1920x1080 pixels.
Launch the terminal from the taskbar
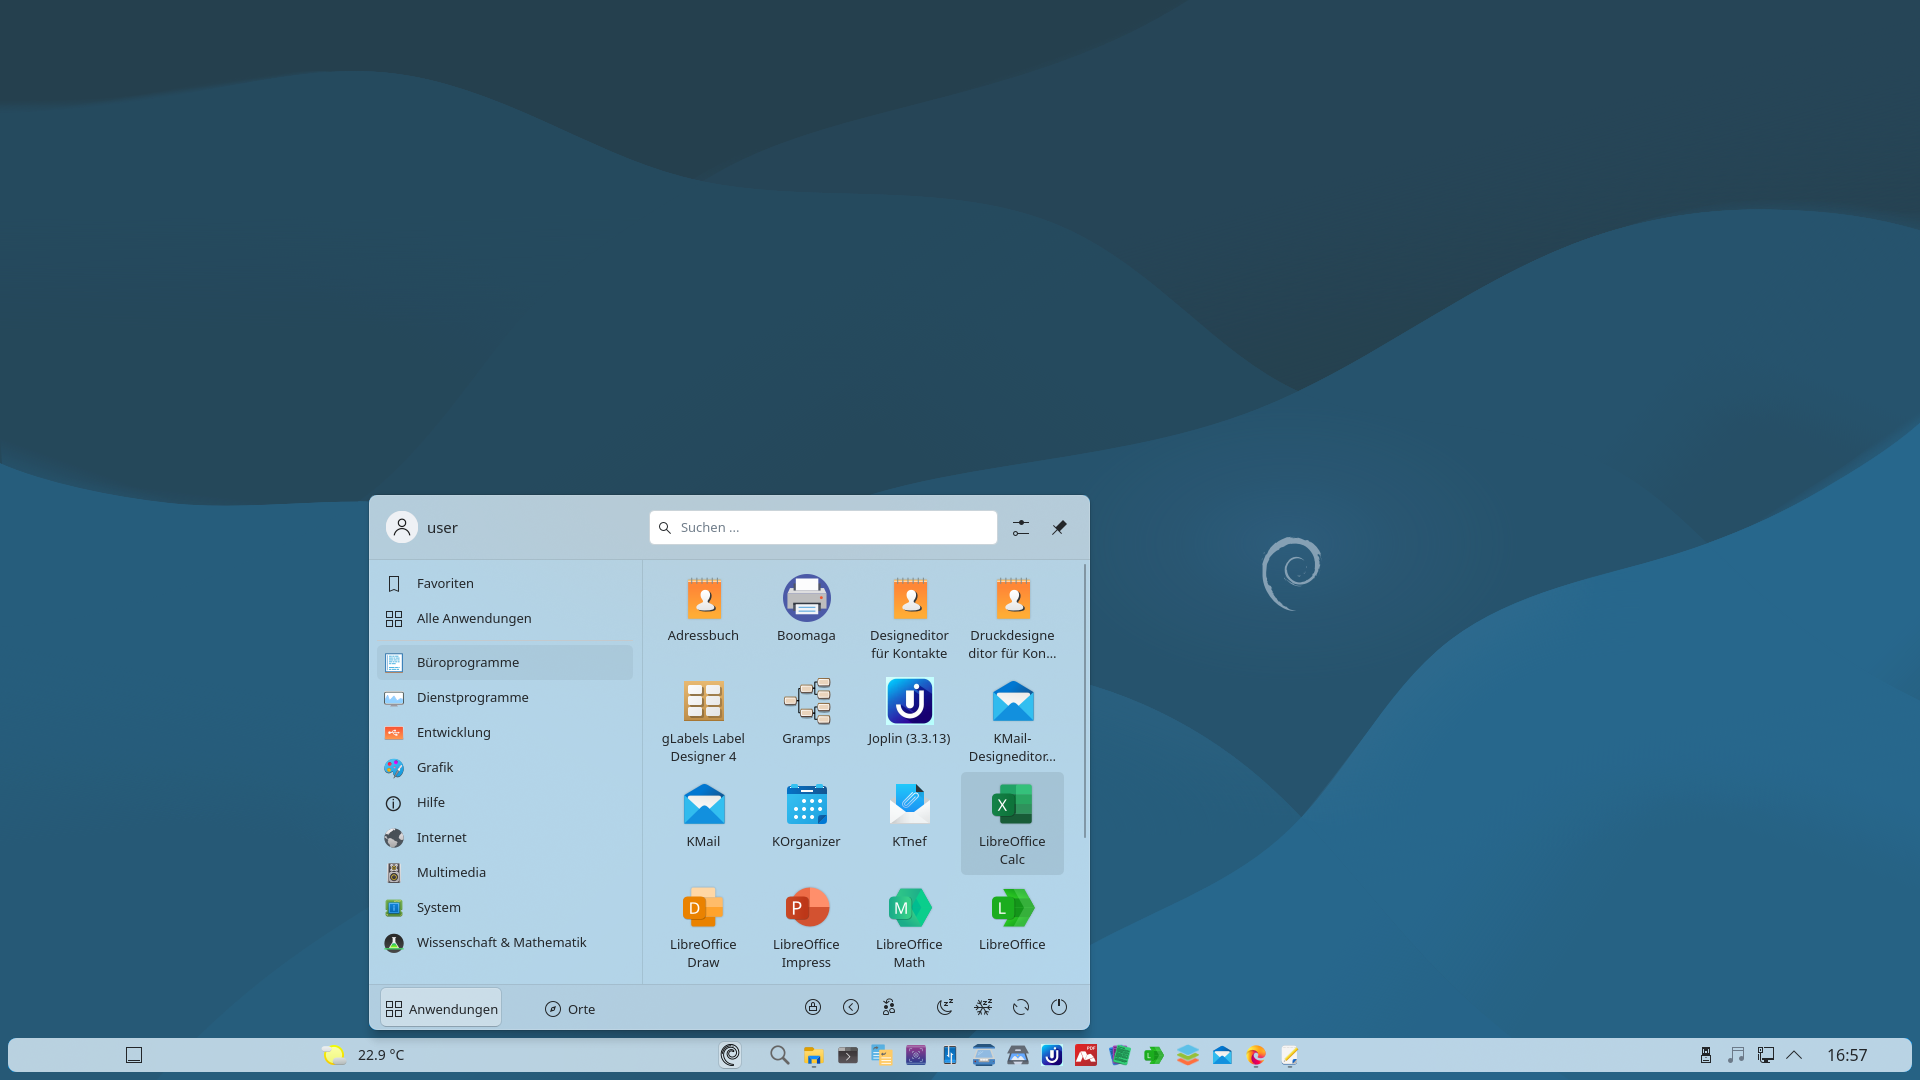847,1054
